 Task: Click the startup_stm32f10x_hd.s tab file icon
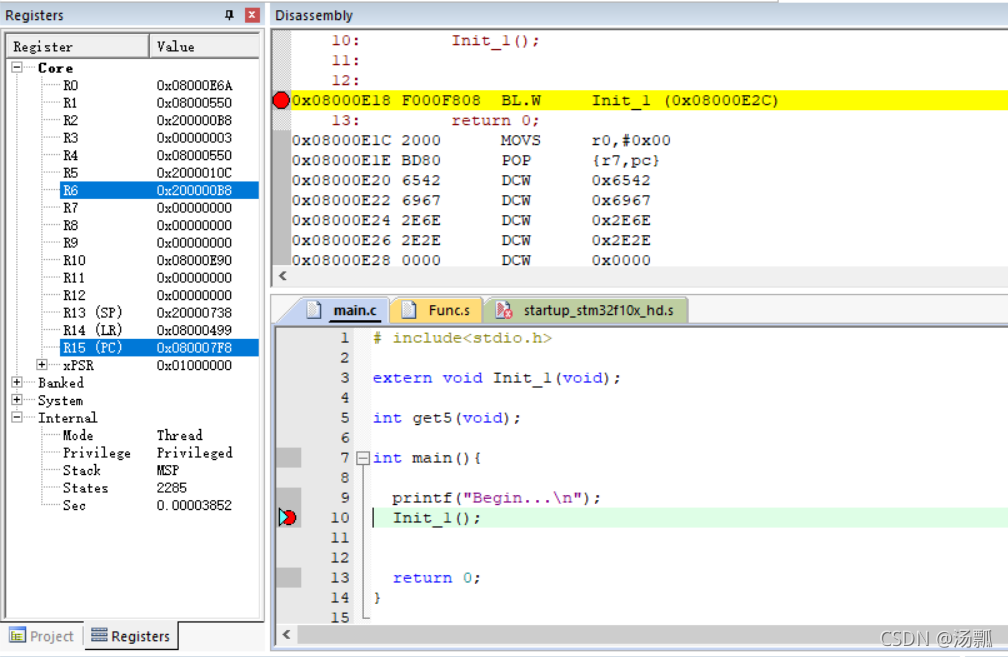pyautogui.click(x=504, y=310)
